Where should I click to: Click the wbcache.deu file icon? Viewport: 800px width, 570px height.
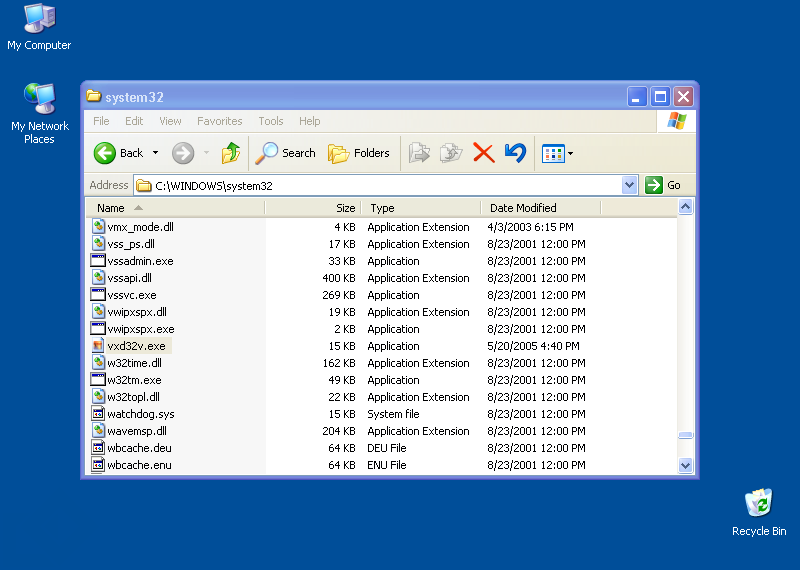pos(98,448)
